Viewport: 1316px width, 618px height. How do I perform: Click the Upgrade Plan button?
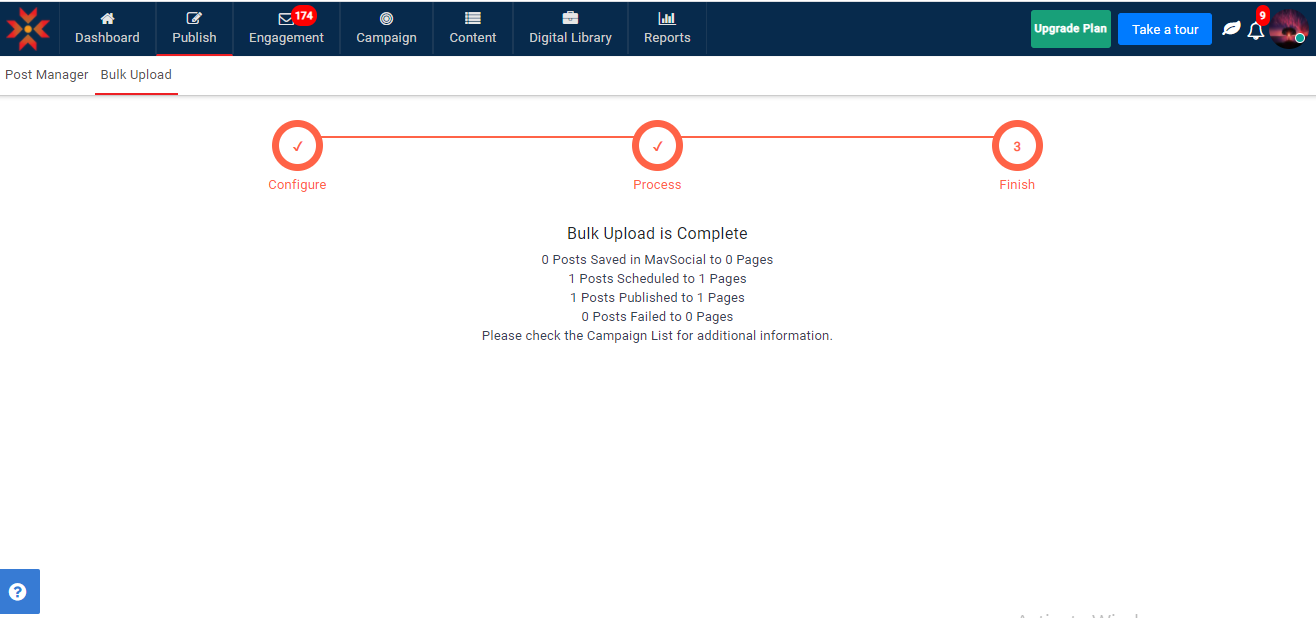click(x=1070, y=29)
